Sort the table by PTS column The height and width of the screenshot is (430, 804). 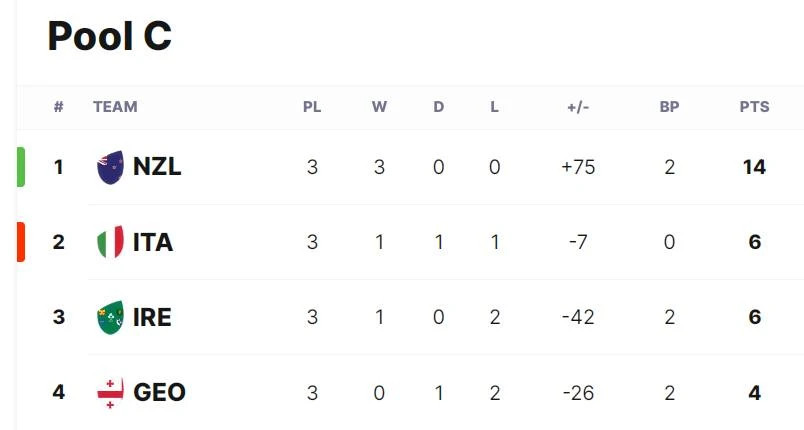[754, 107]
